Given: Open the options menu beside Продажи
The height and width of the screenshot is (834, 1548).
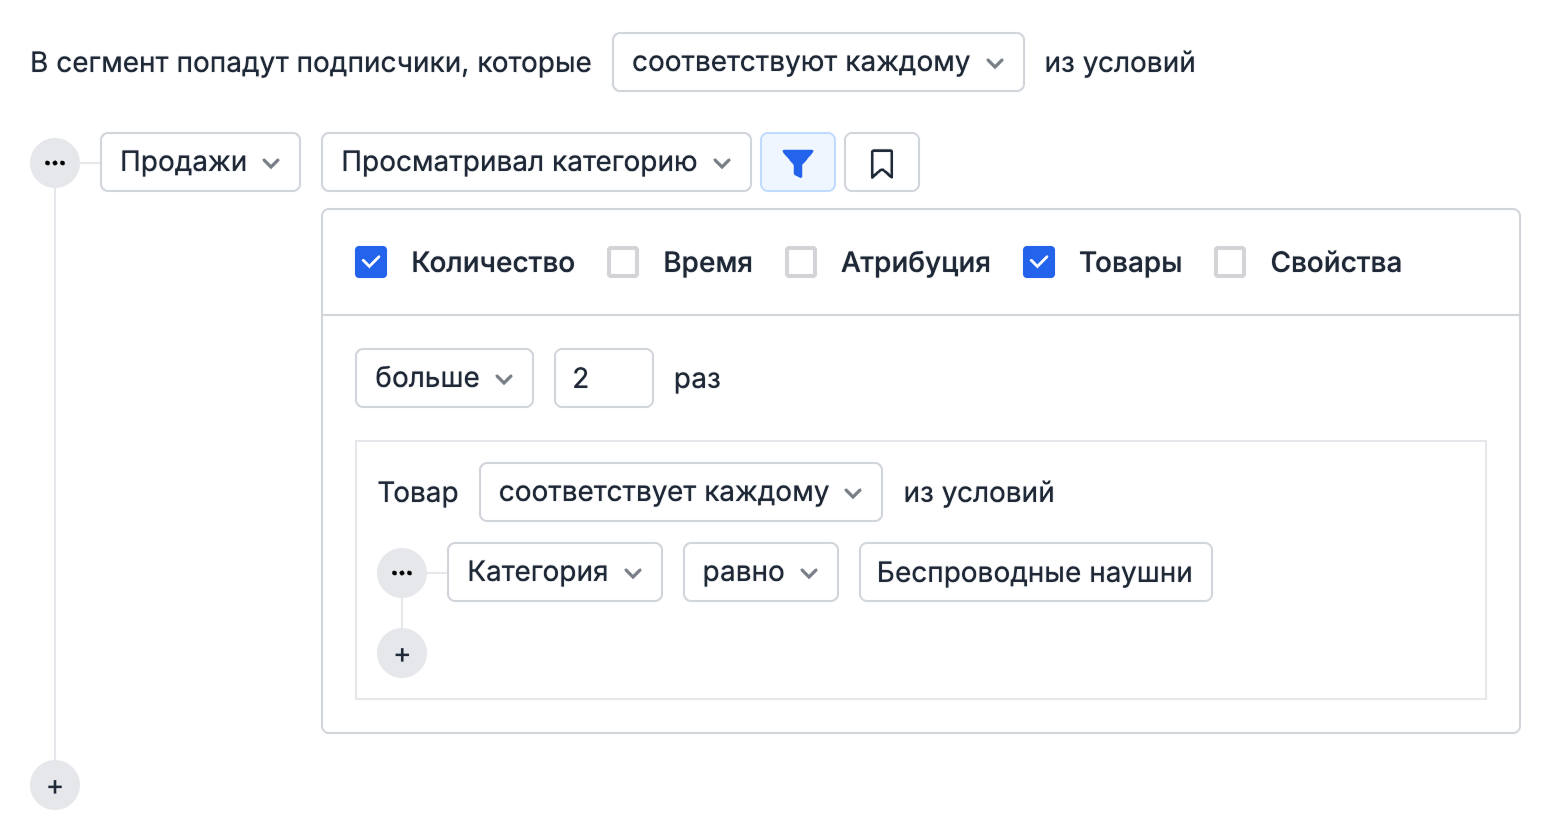Looking at the screenshot, I should click(55, 161).
